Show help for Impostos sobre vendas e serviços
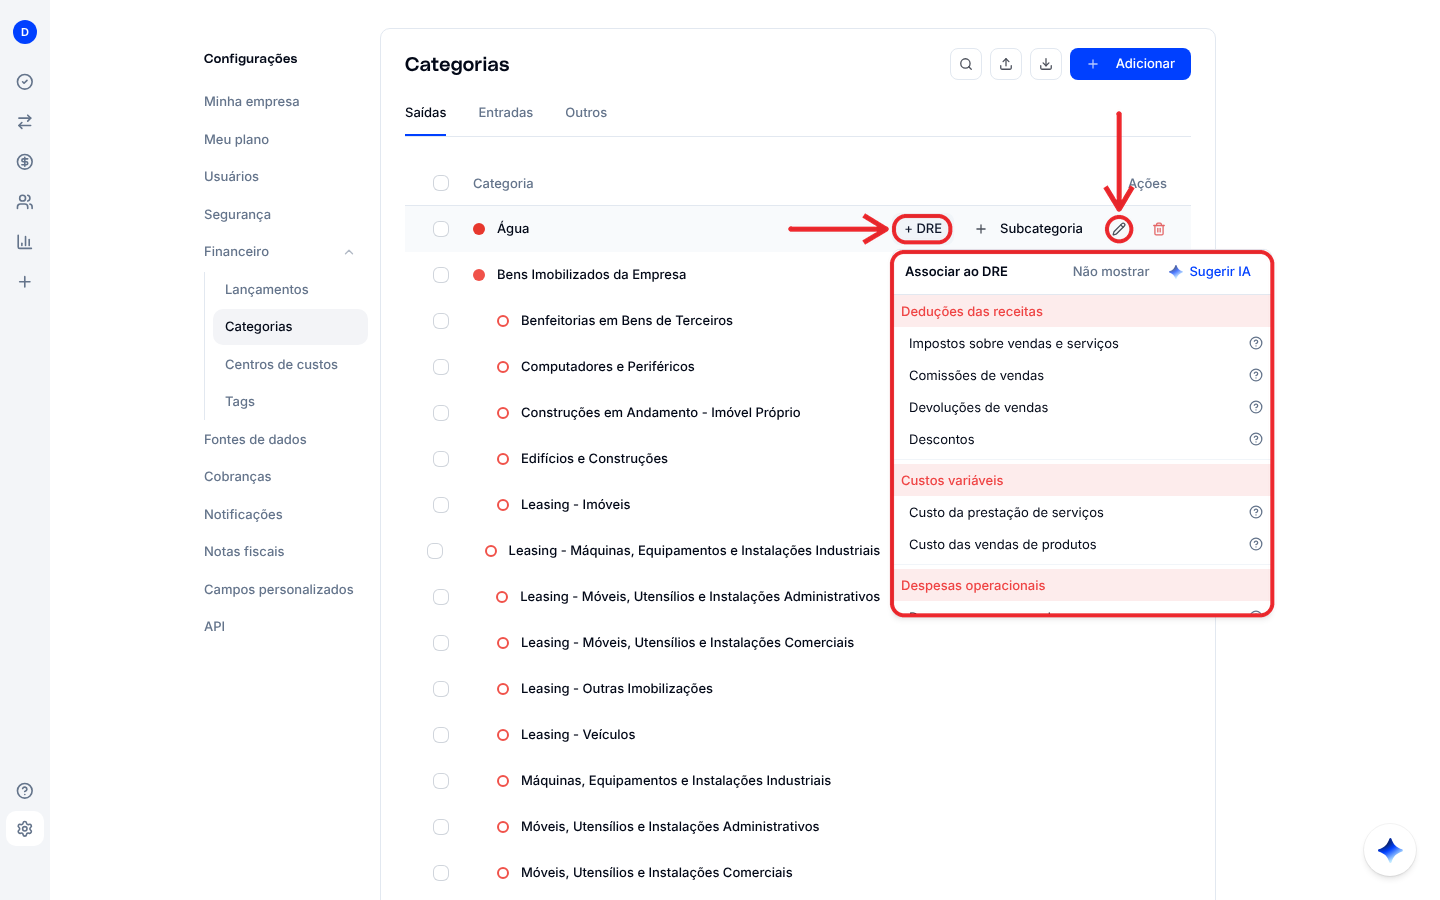Image resolution: width=1440 pixels, height=900 pixels. (x=1256, y=343)
